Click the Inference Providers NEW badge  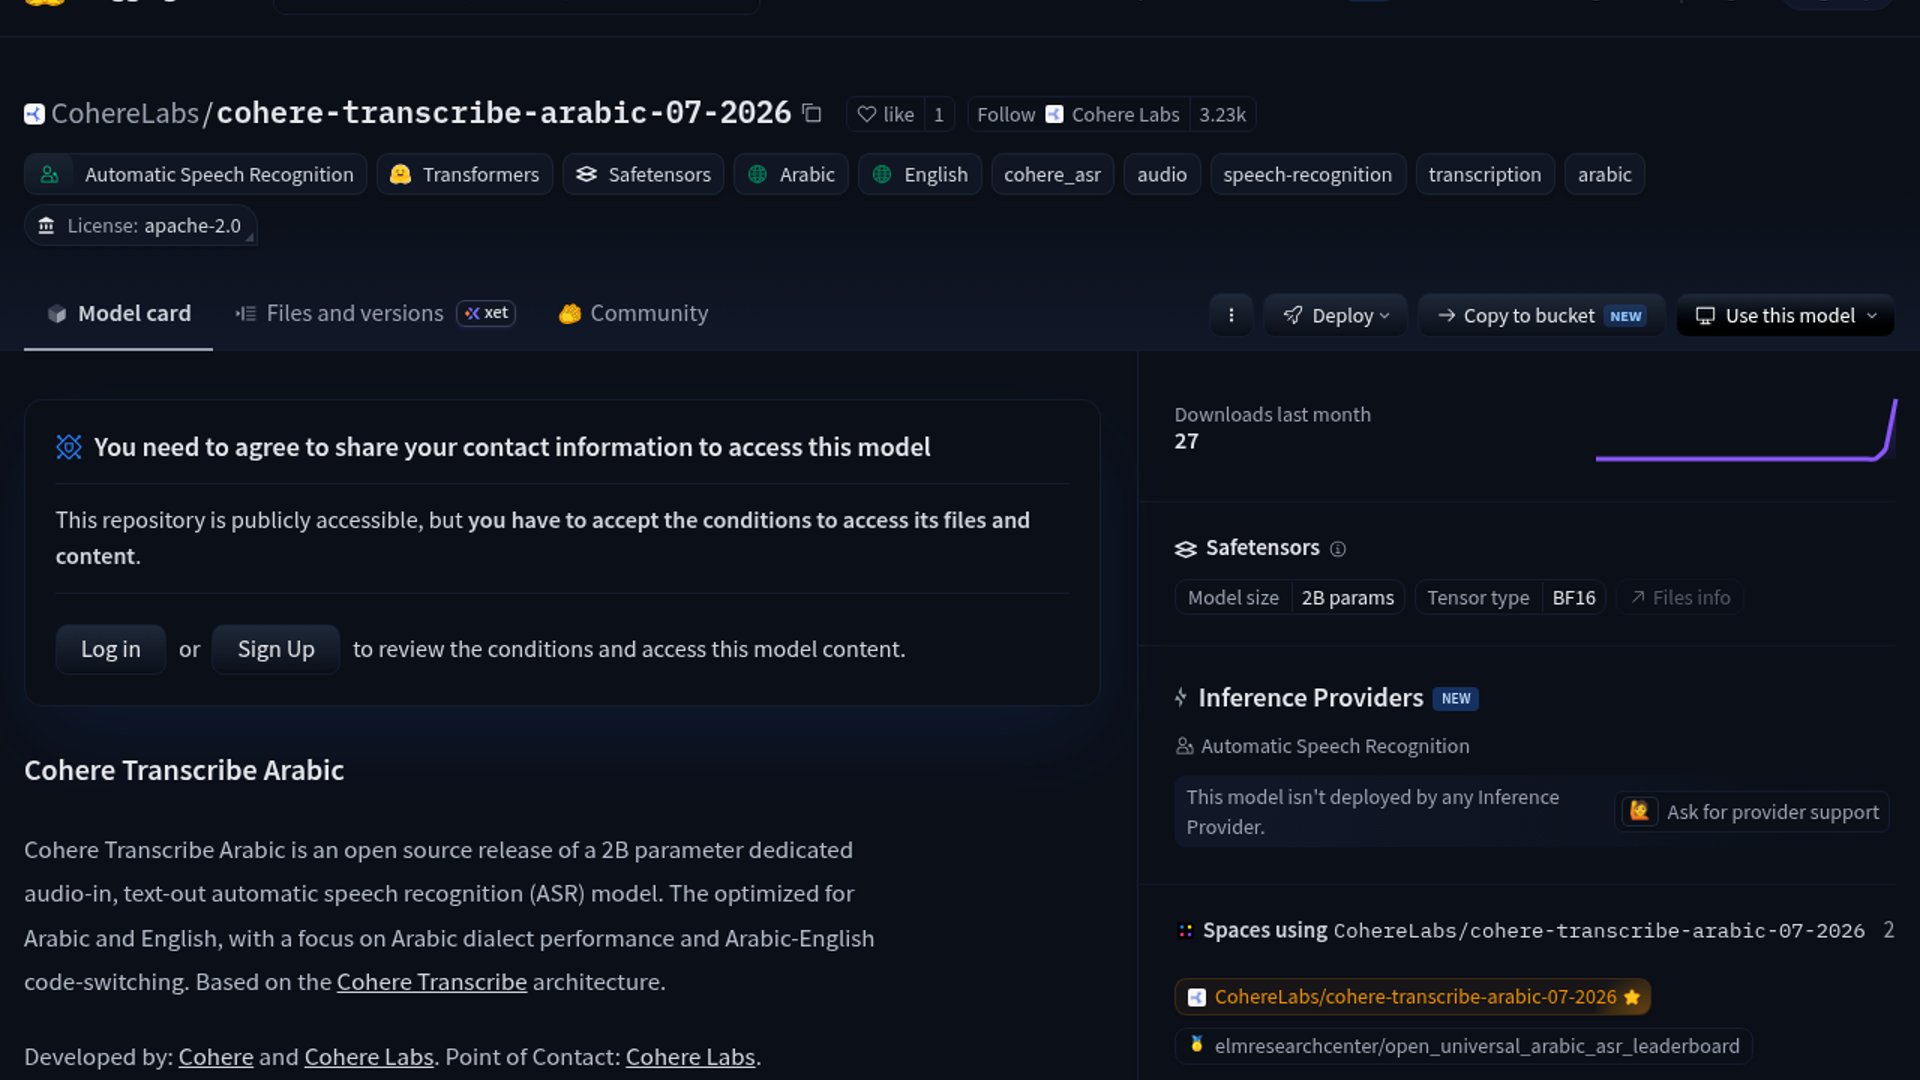click(x=1456, y=698)
